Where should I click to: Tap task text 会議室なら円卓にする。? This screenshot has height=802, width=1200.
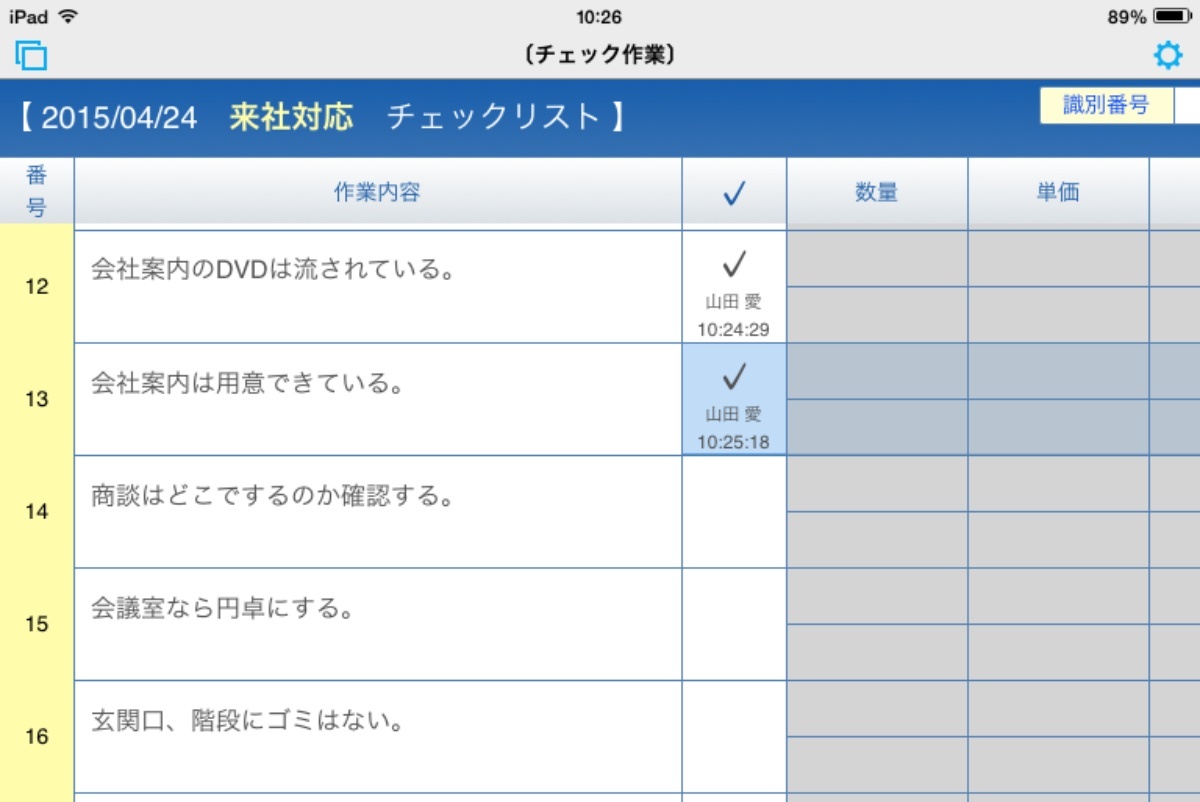tap(223, 608)
